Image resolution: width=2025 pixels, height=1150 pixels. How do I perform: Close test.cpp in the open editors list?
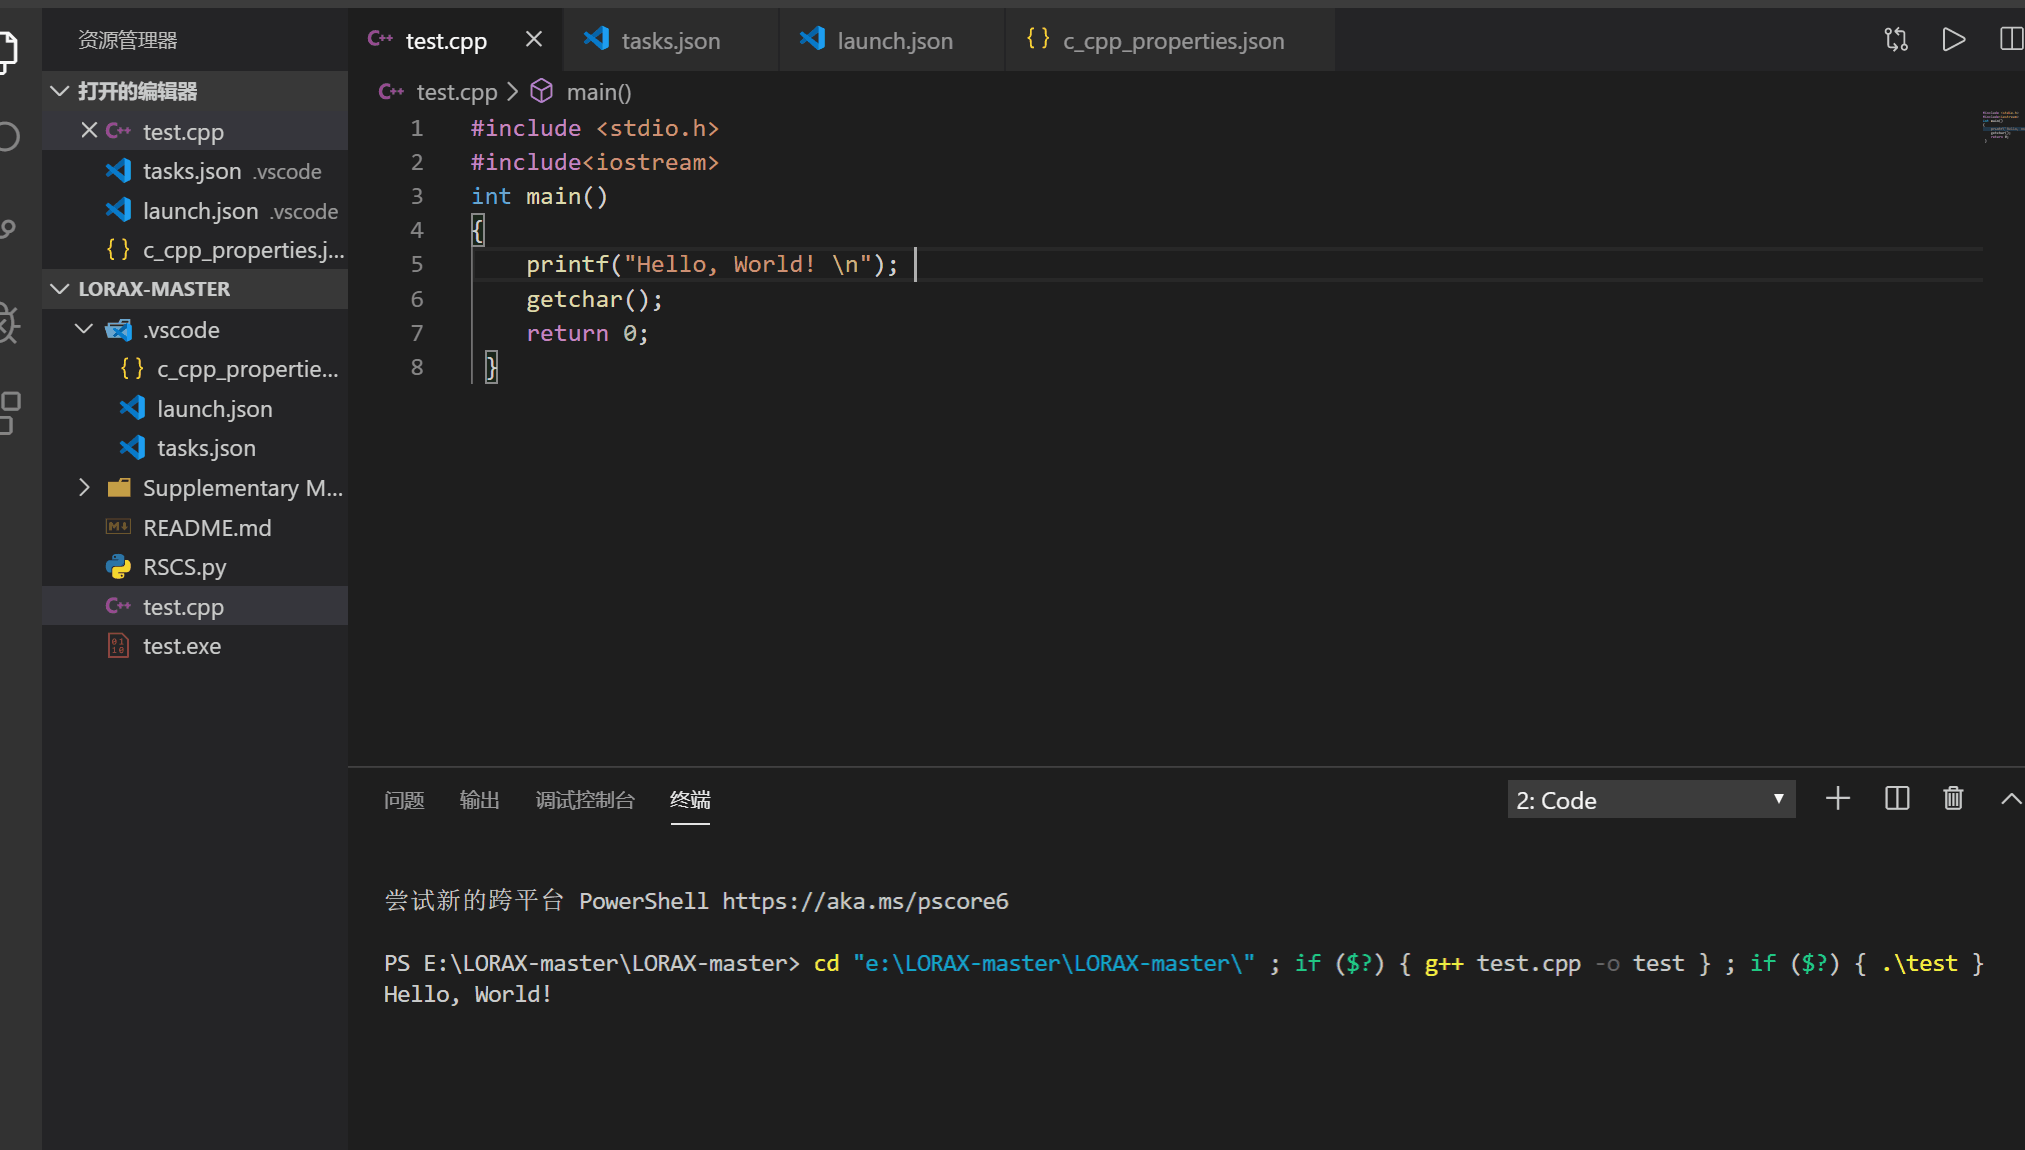pos(89,131)
